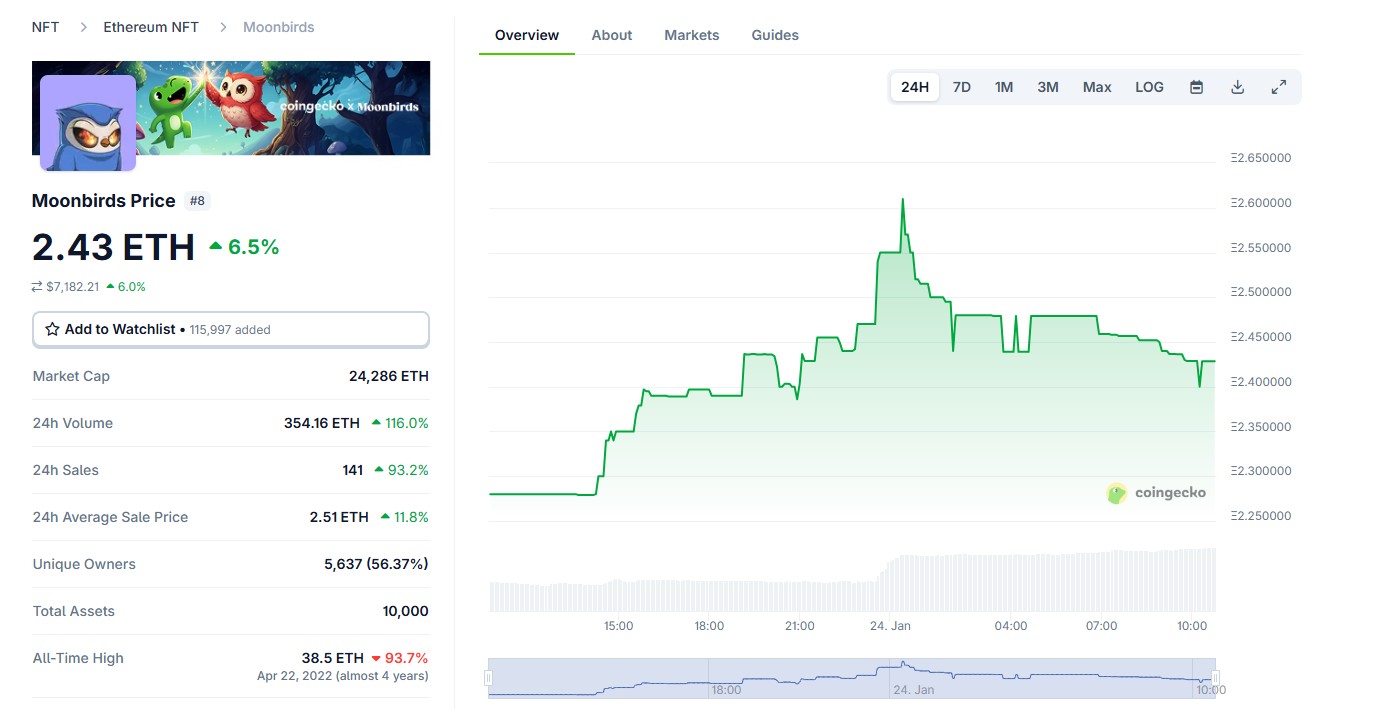Click the star in Add to Watchlist

coord(52,329)
